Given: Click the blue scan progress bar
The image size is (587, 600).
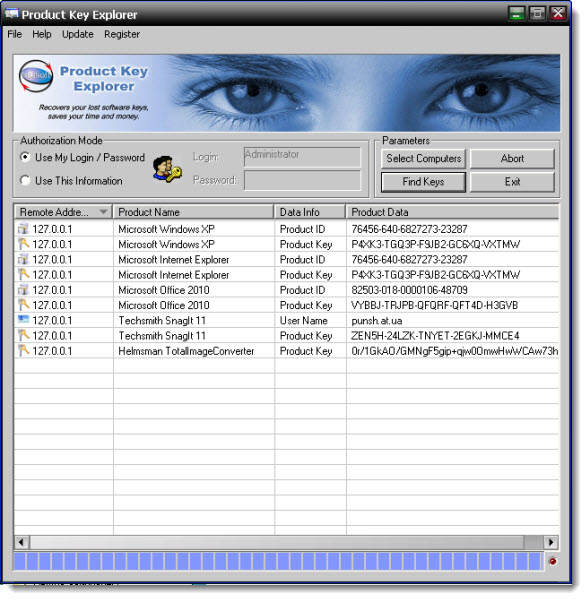Looking at the screenshot, I should 278,561.
